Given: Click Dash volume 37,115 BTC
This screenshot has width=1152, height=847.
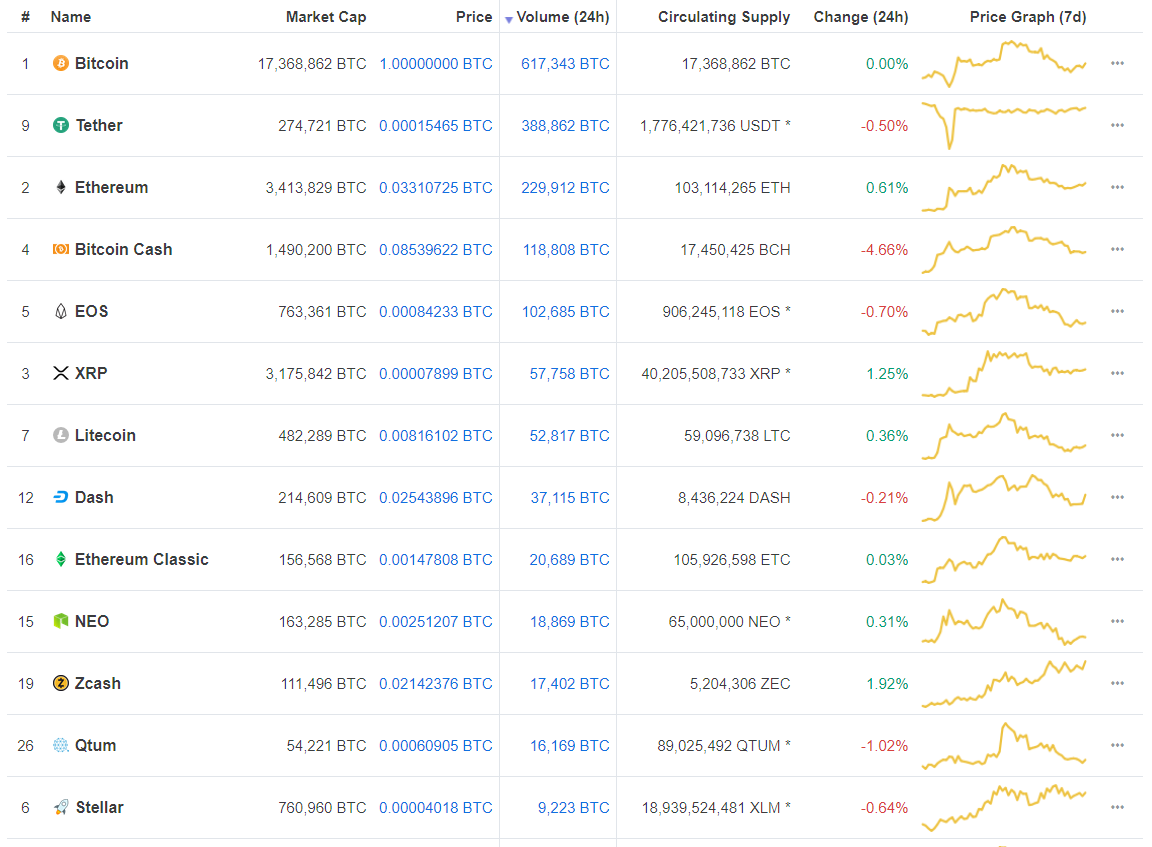Looking at the screenshot, I should click(570, 497).
